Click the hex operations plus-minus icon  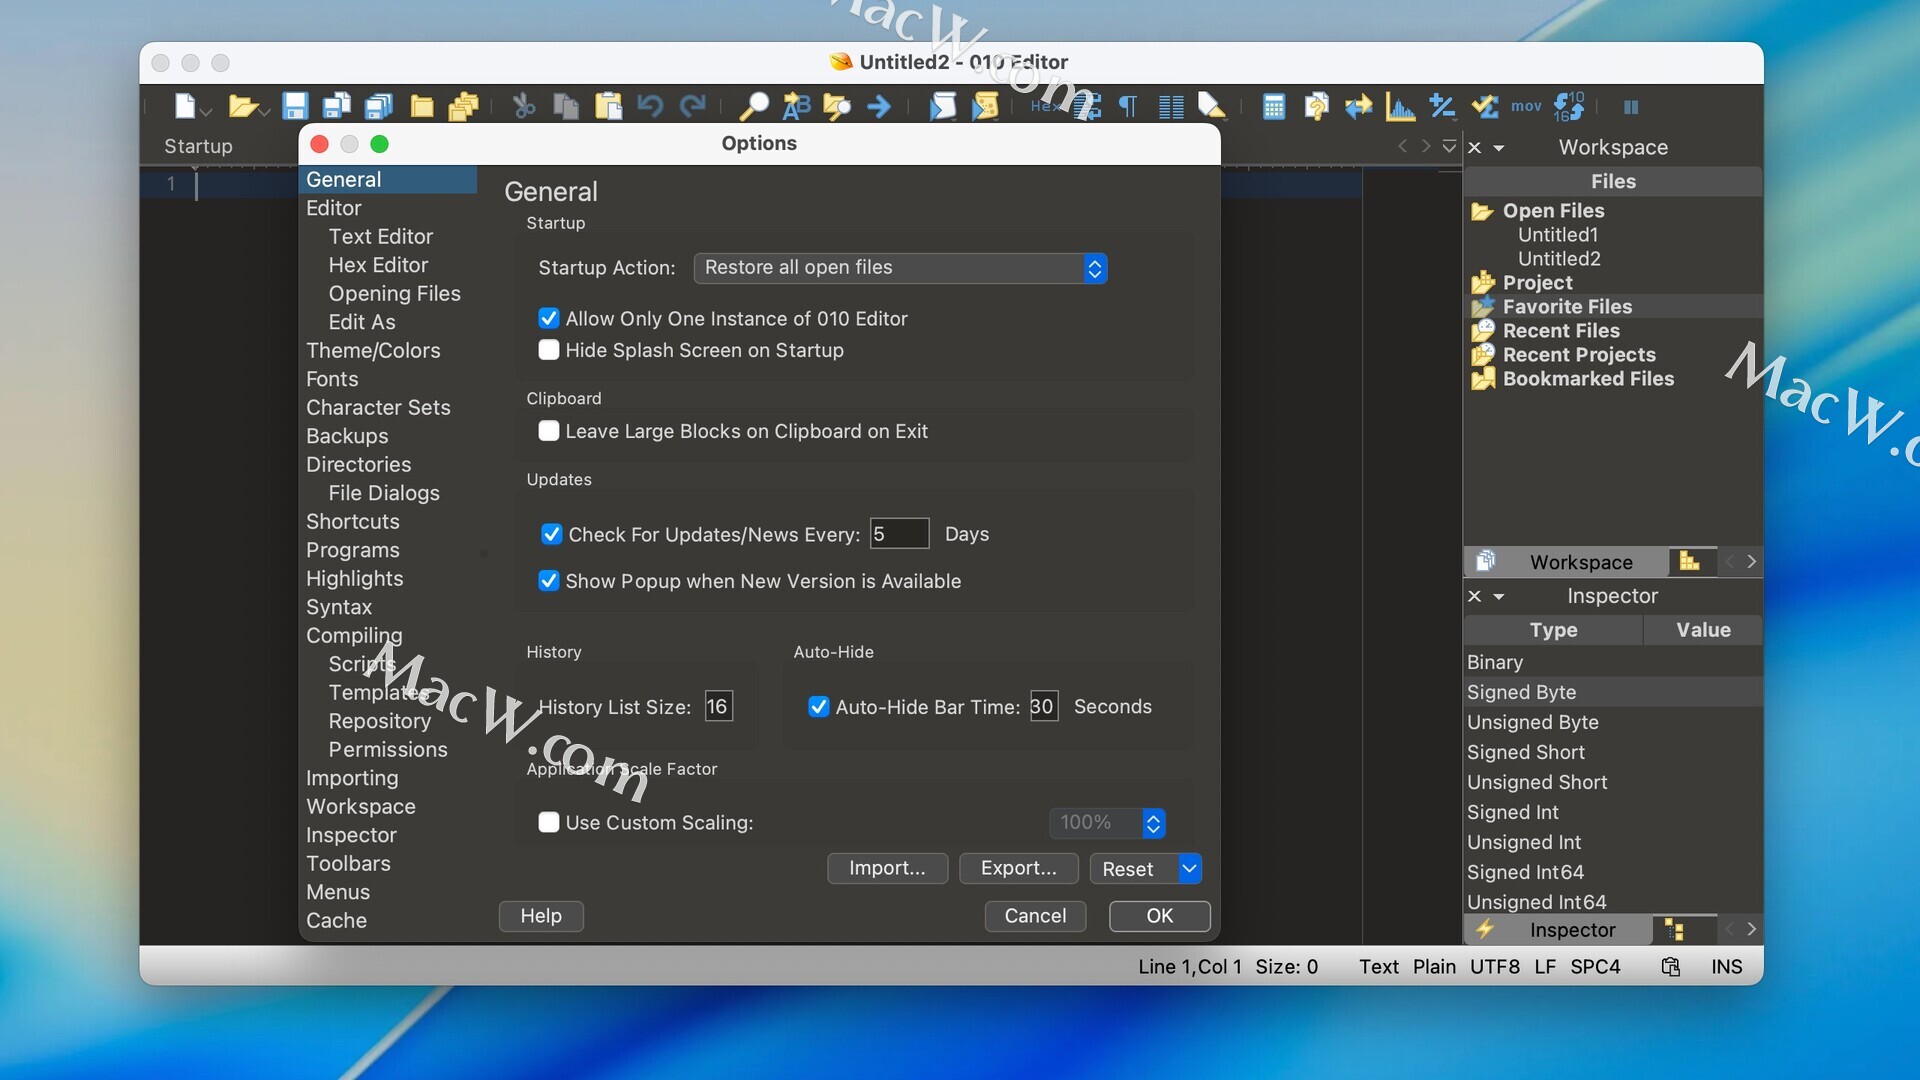pyautogui.click(x=1442, y=106)
